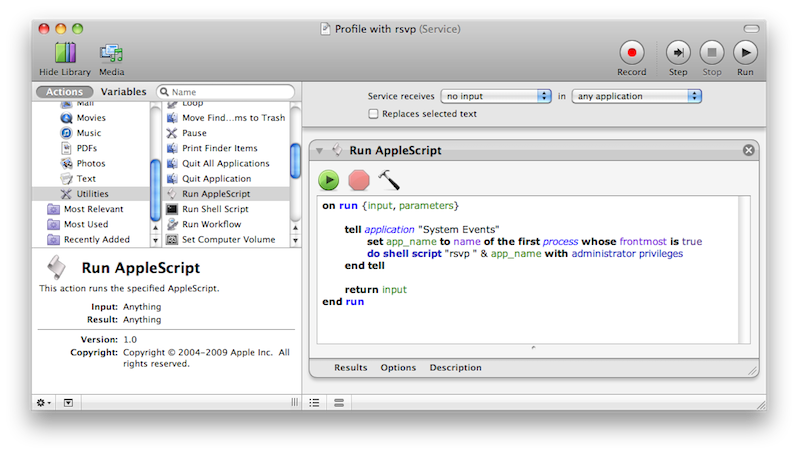Start recording with the Record button

coord(632,52)
